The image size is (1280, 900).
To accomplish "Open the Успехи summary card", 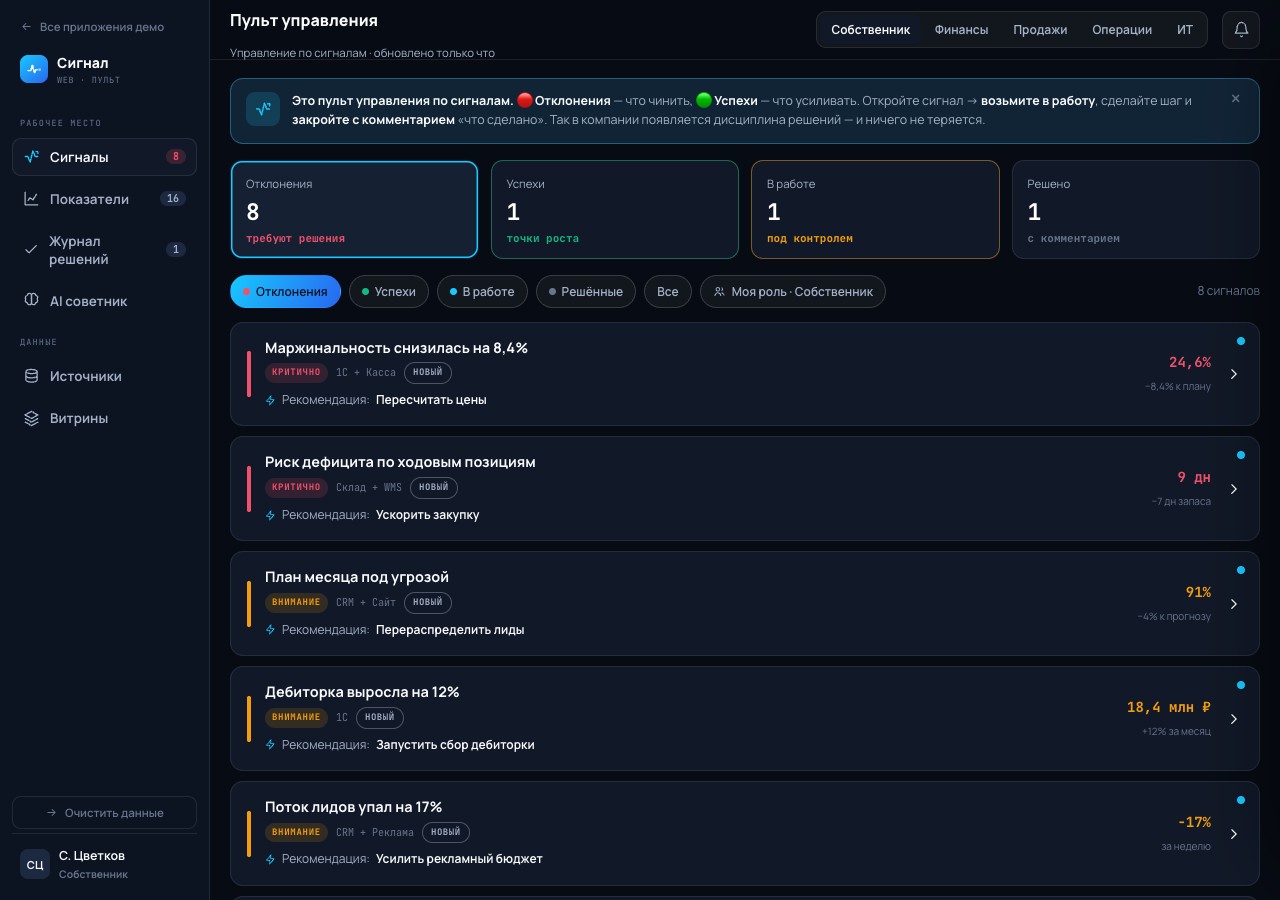I will click(x=615, y=210).
